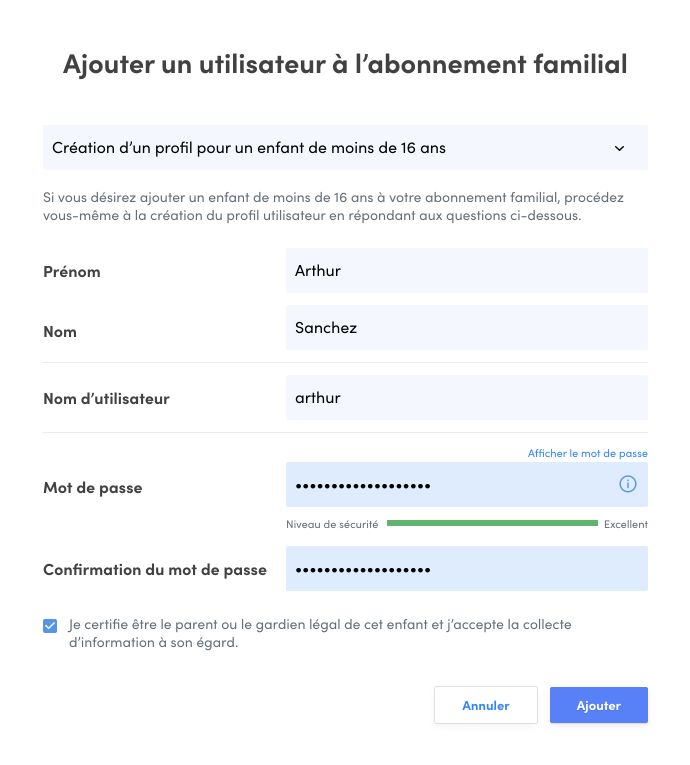The image size is (690, 765).
Task: Select the Nom d'utilisateur input field
Action: pos(466,398)
